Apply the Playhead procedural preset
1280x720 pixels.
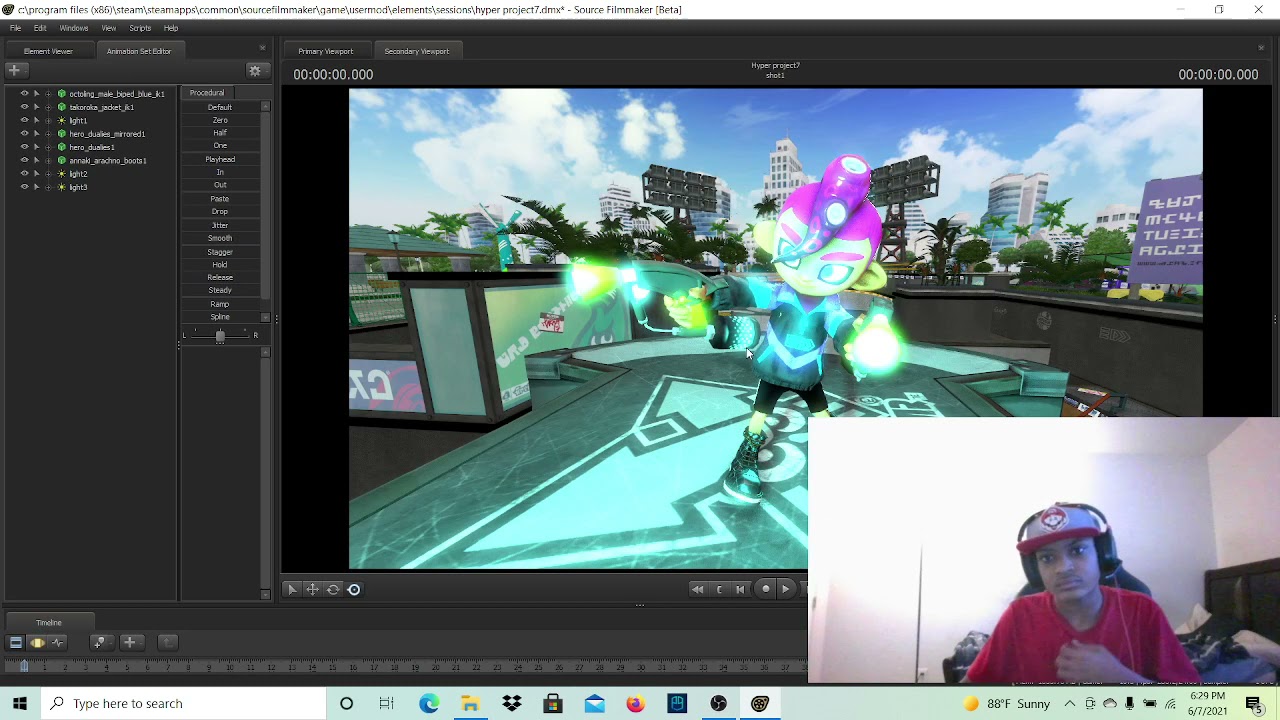(x=220, y=159)
